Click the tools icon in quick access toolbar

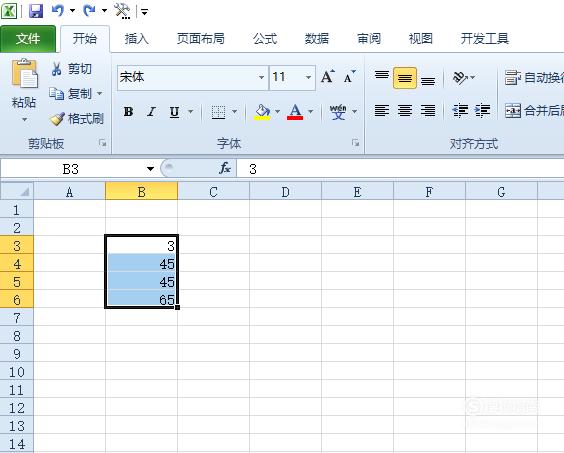tap(122, 11)
